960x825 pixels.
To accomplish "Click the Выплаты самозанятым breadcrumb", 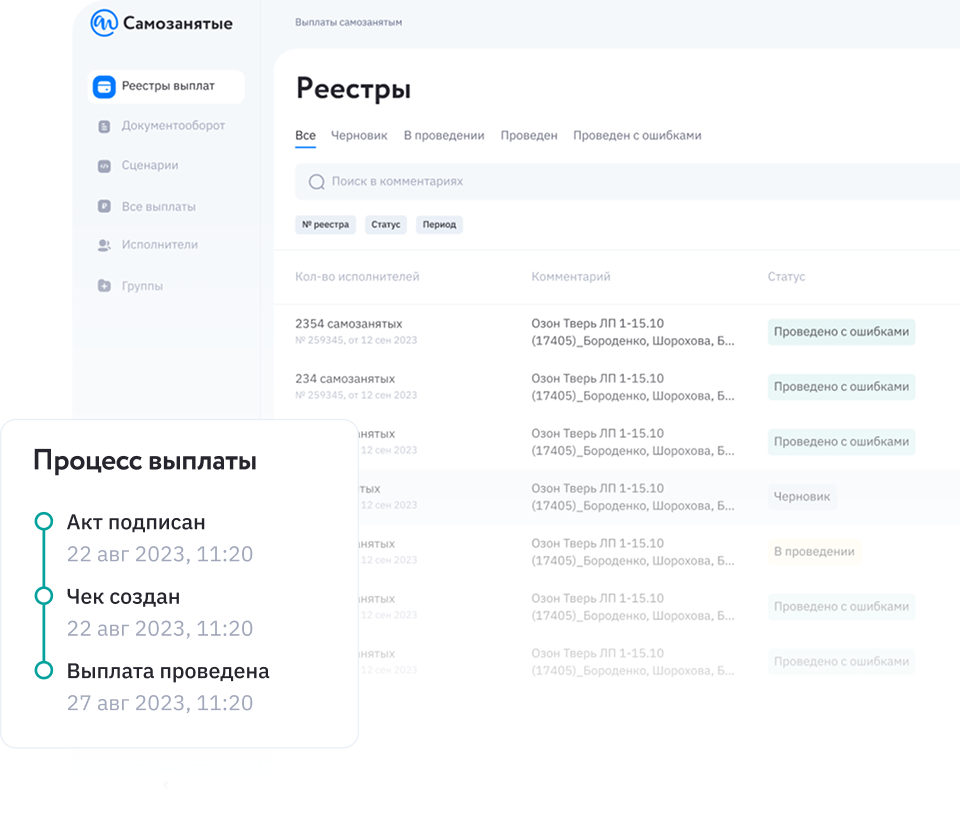I will [x=348, y=22].
